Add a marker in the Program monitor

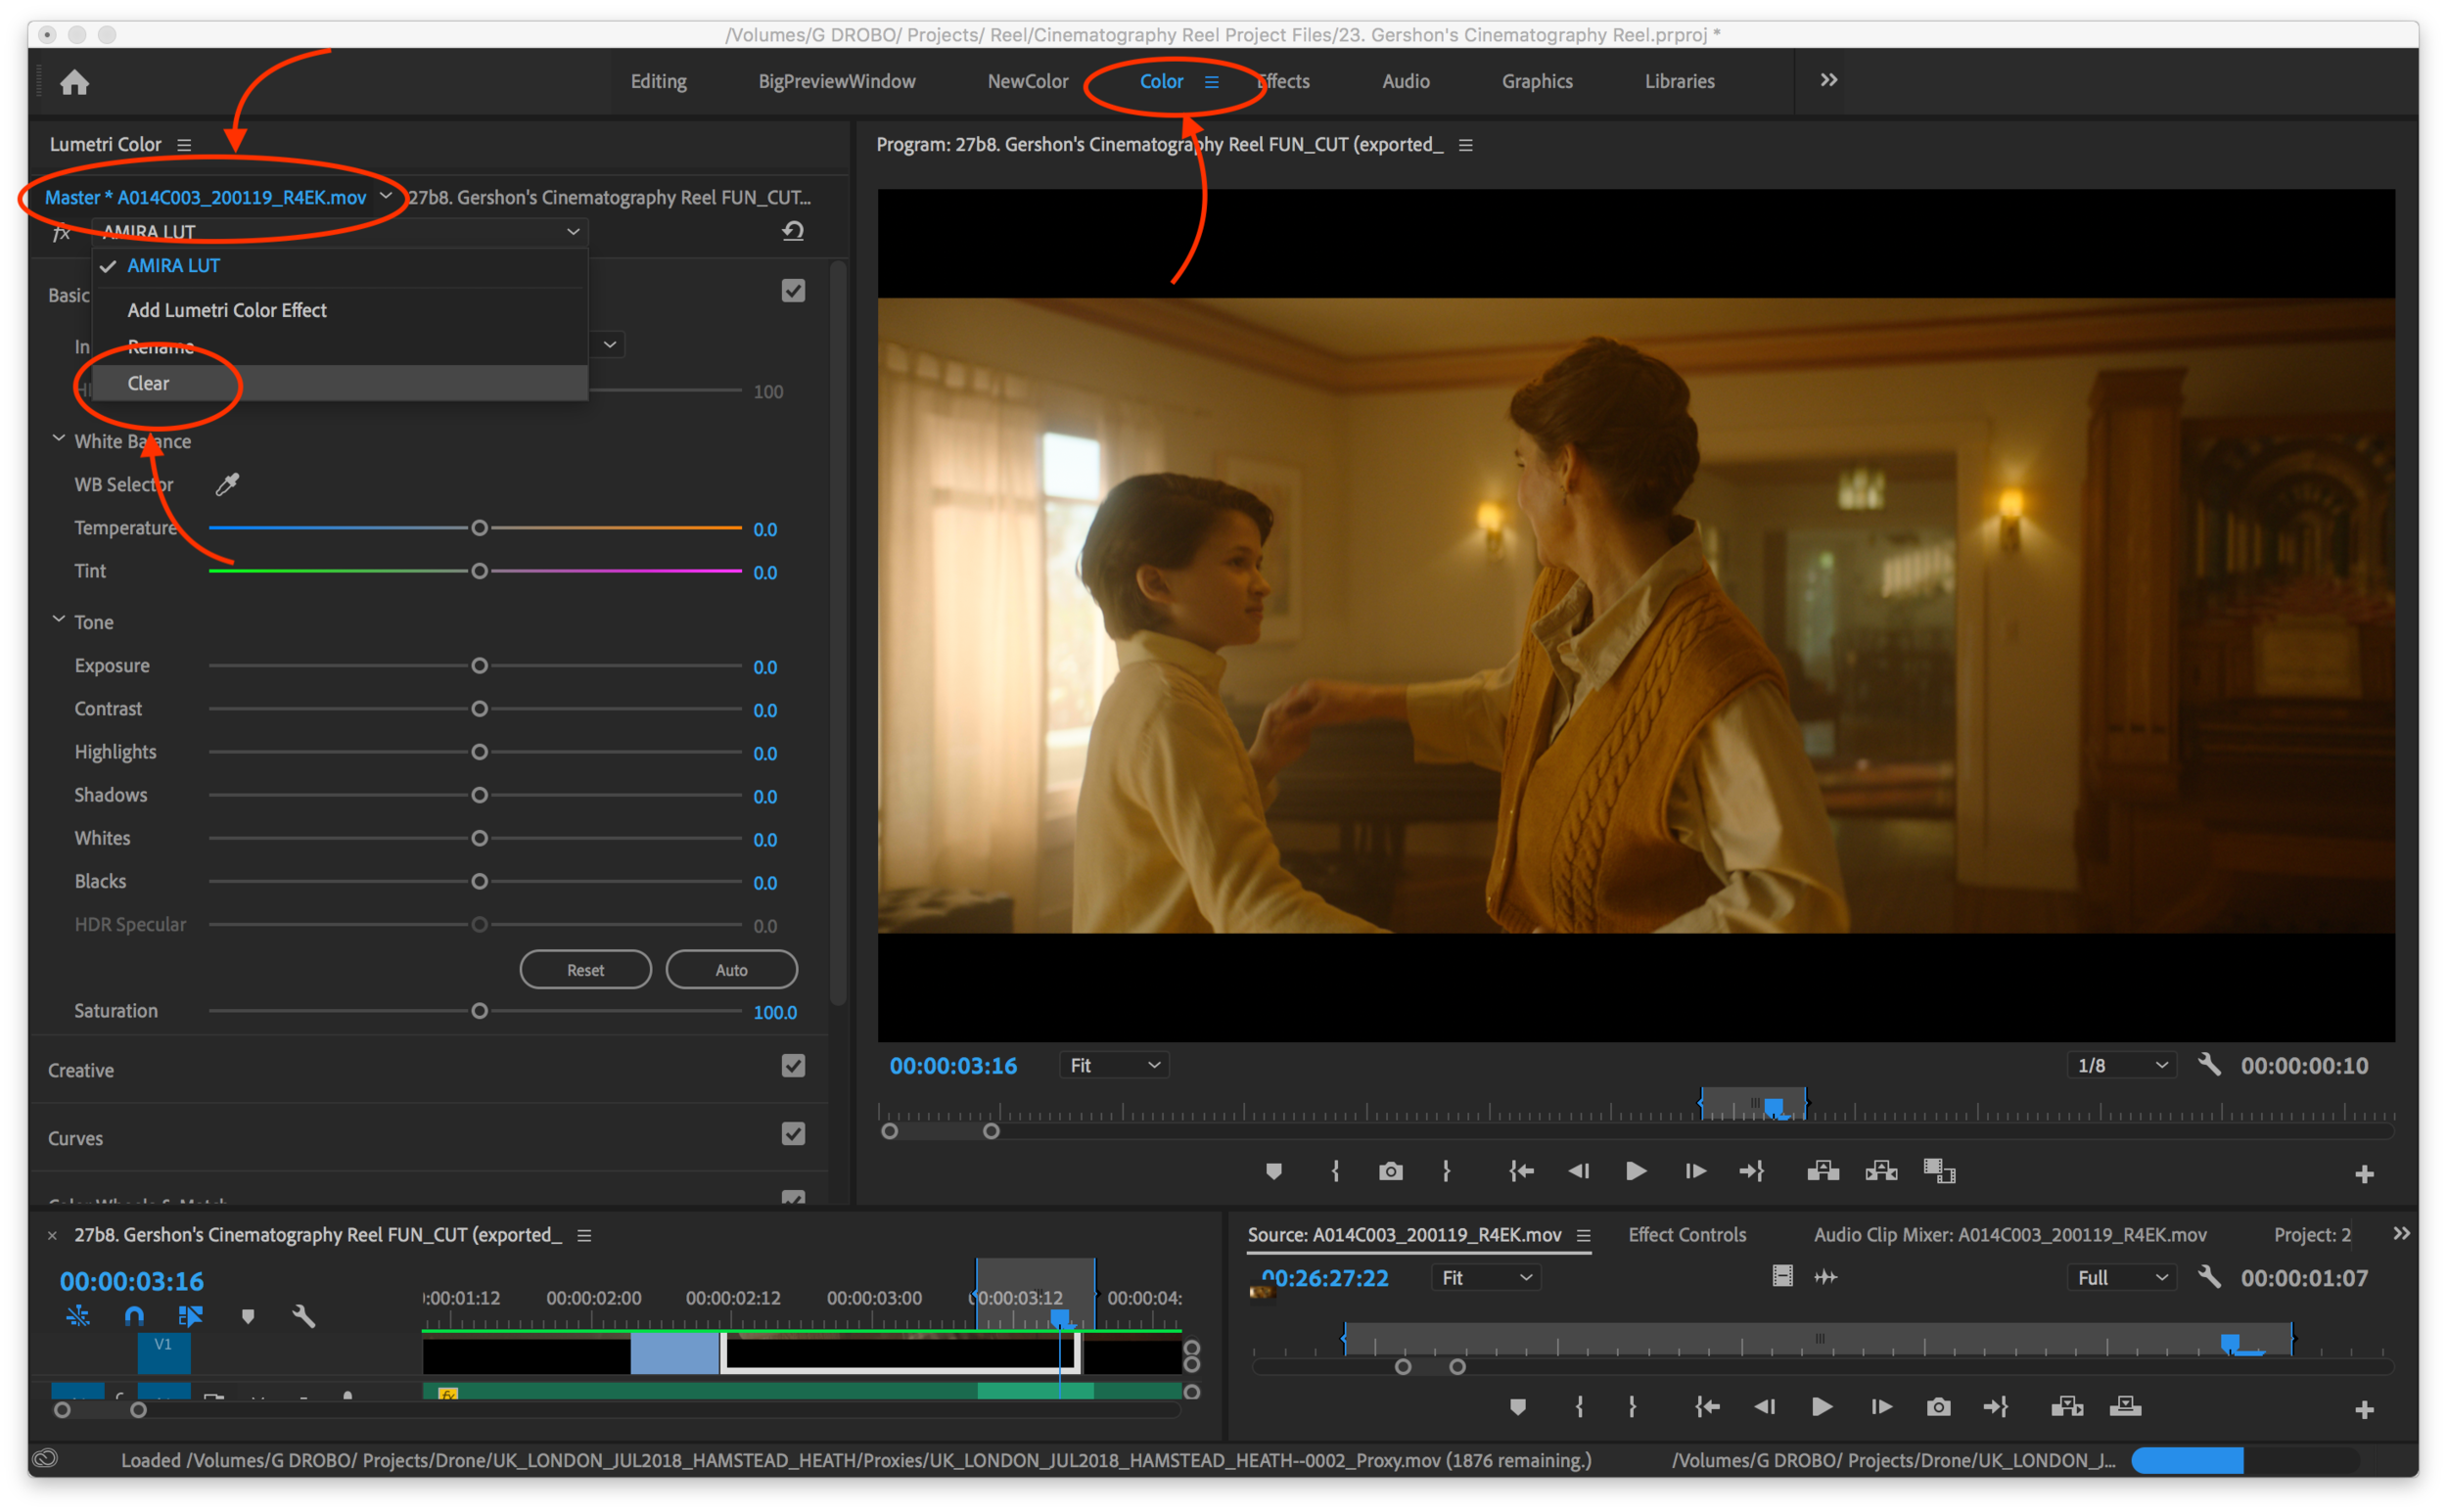tap(1273, 1171)
